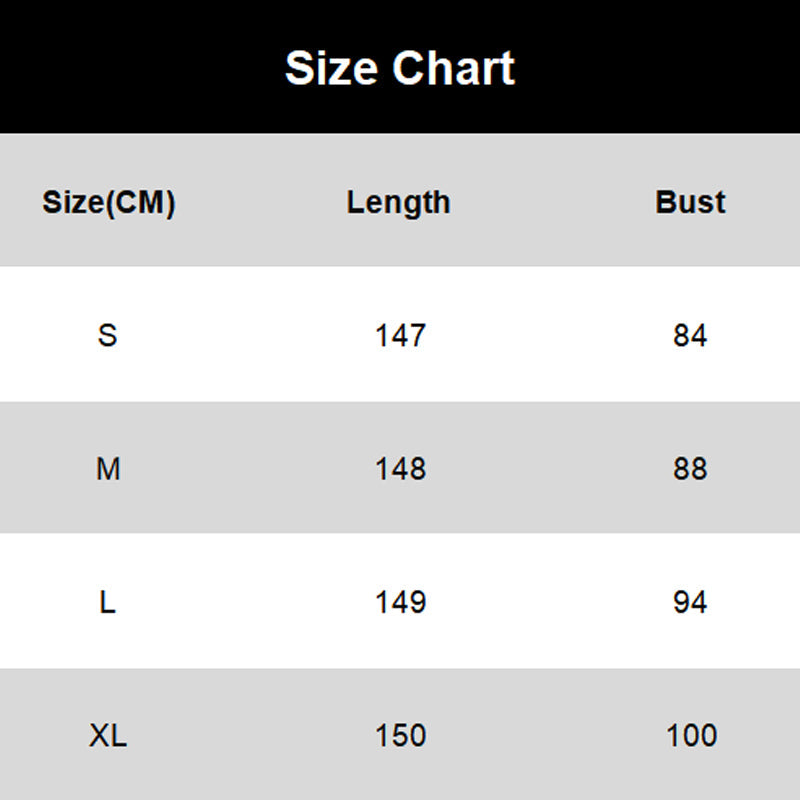Click the 149 length value
This screenshot has width=800, height=800.
tap(400, 602)
